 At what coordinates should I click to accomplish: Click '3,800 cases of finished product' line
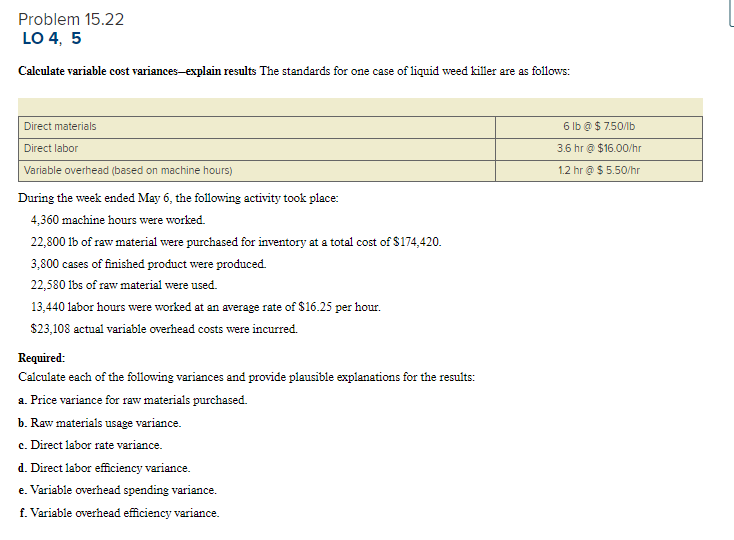point(148,264)
